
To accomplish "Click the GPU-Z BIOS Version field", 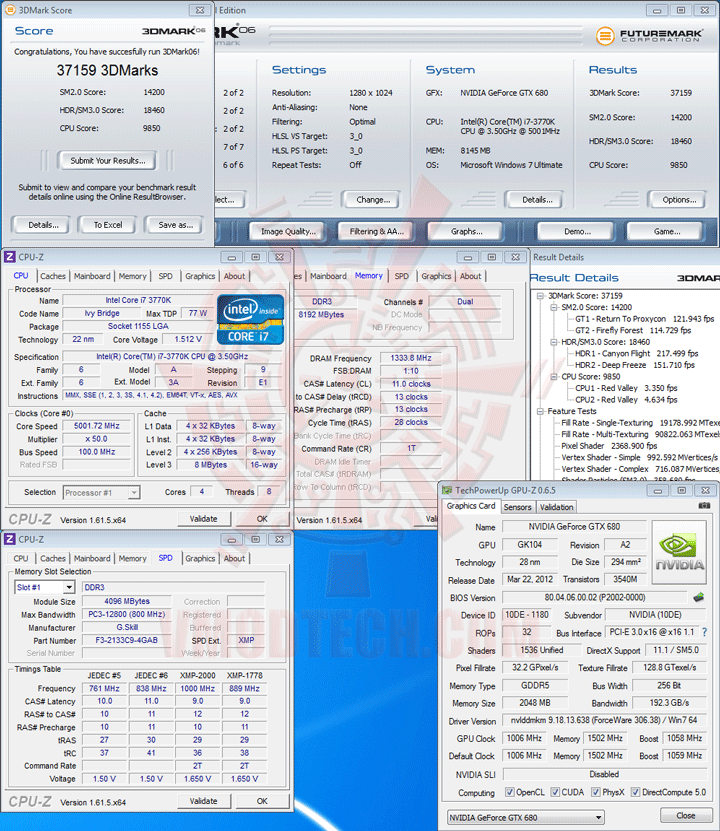I will [x=594, y=597].
